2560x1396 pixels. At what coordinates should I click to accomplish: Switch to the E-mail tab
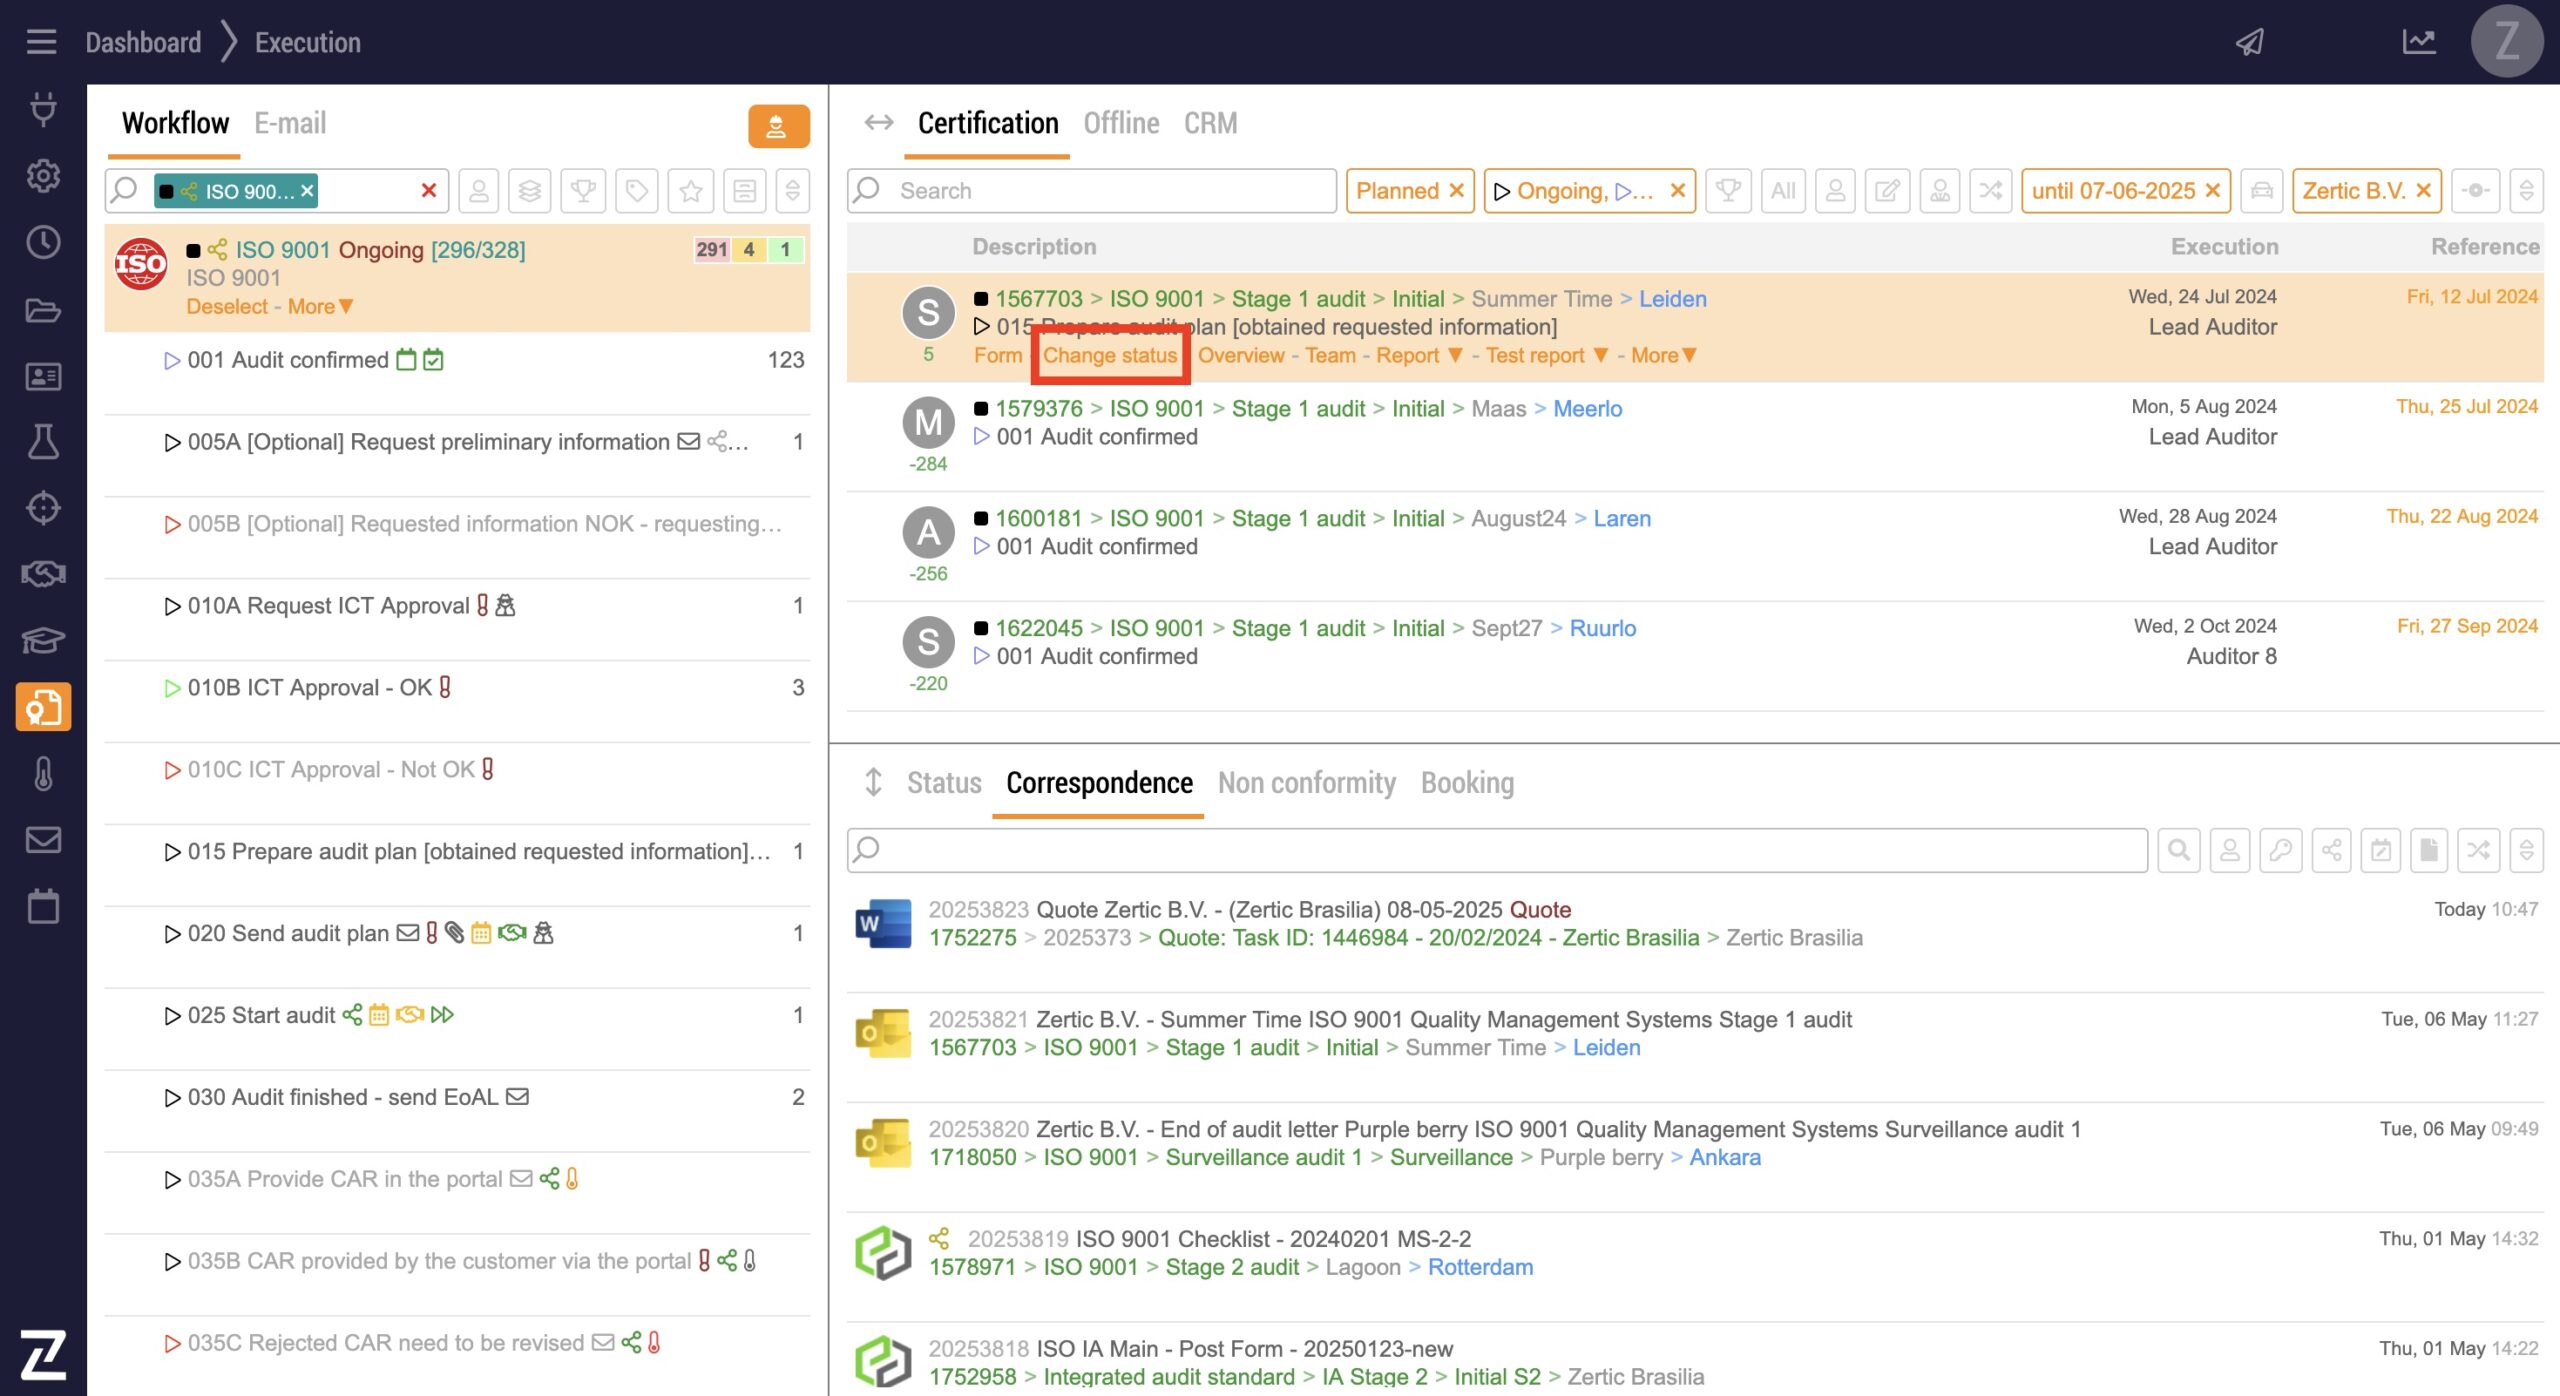[290, 123]
